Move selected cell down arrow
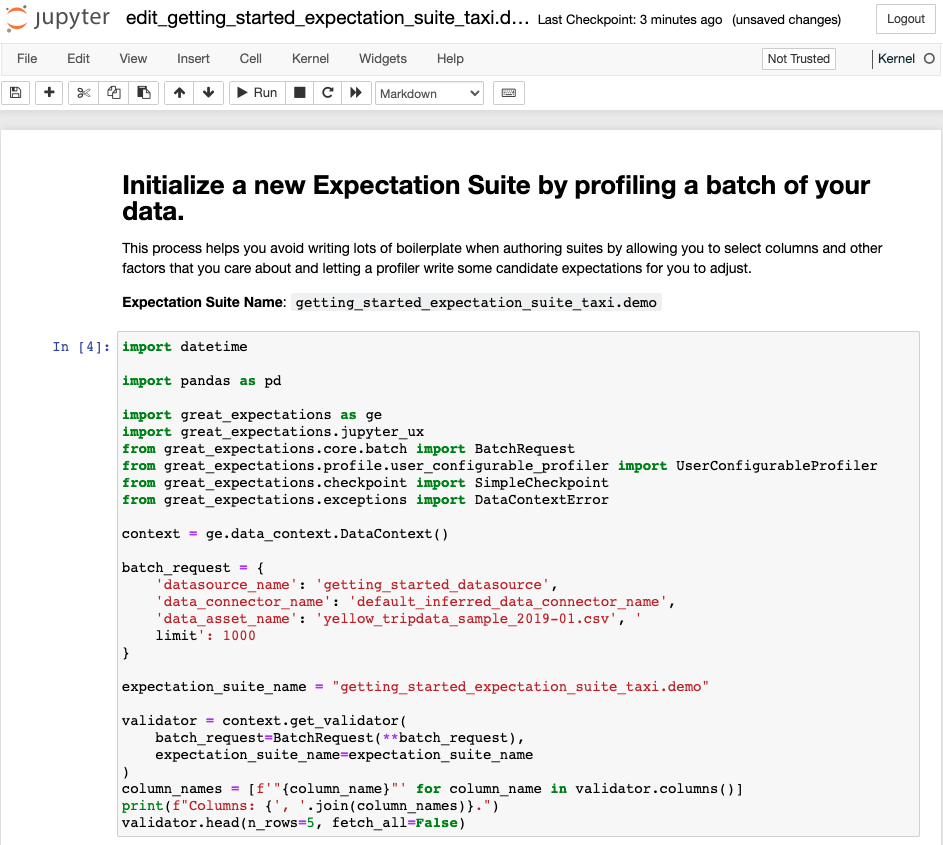This screenshot has width=943, height=845. click(x=208, y=93)
